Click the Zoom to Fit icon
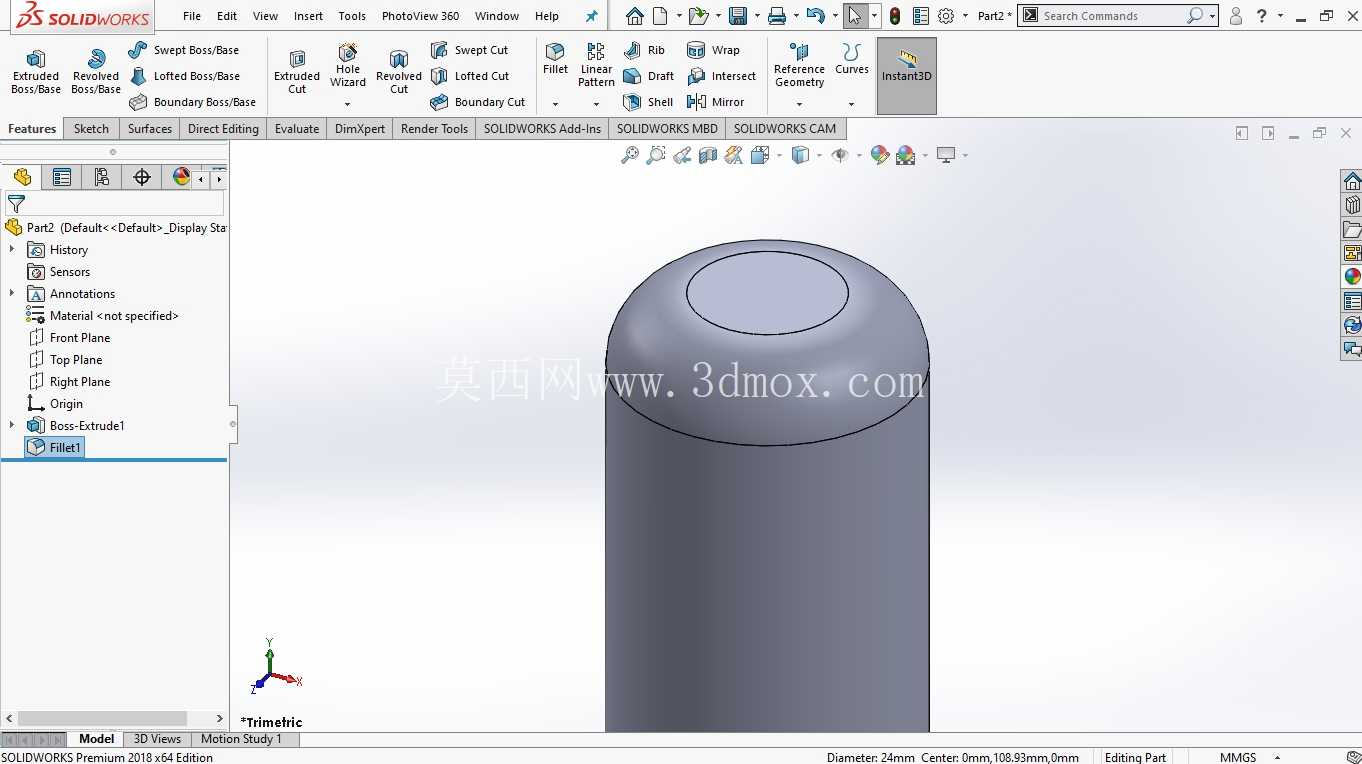Image resolution: width=1362 pixels, height=764 pixels. 630,155
